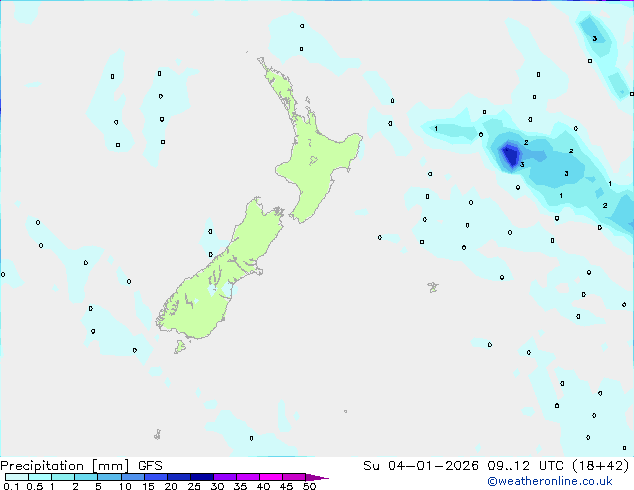The width and height of the screenshot is (634, 490).
Task: Click the '25' legend scale label
Action: (x=194, y=486)
